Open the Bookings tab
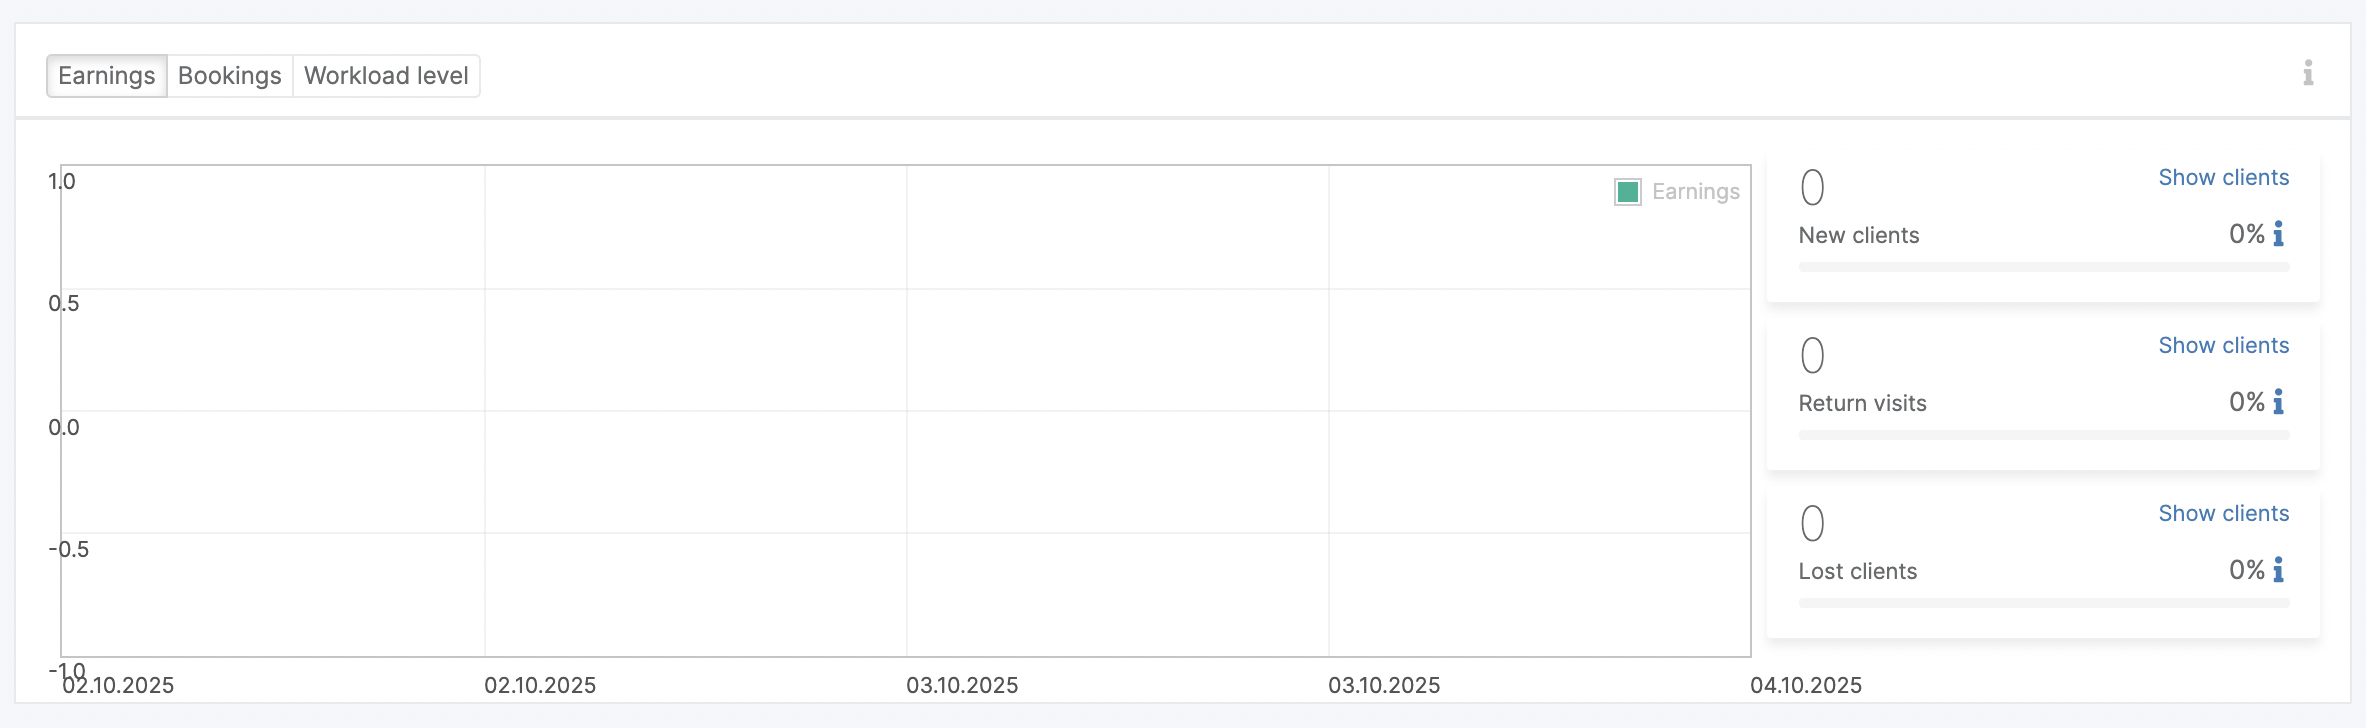The height and width of the screenshot is (728, 2366). point(230,76)
